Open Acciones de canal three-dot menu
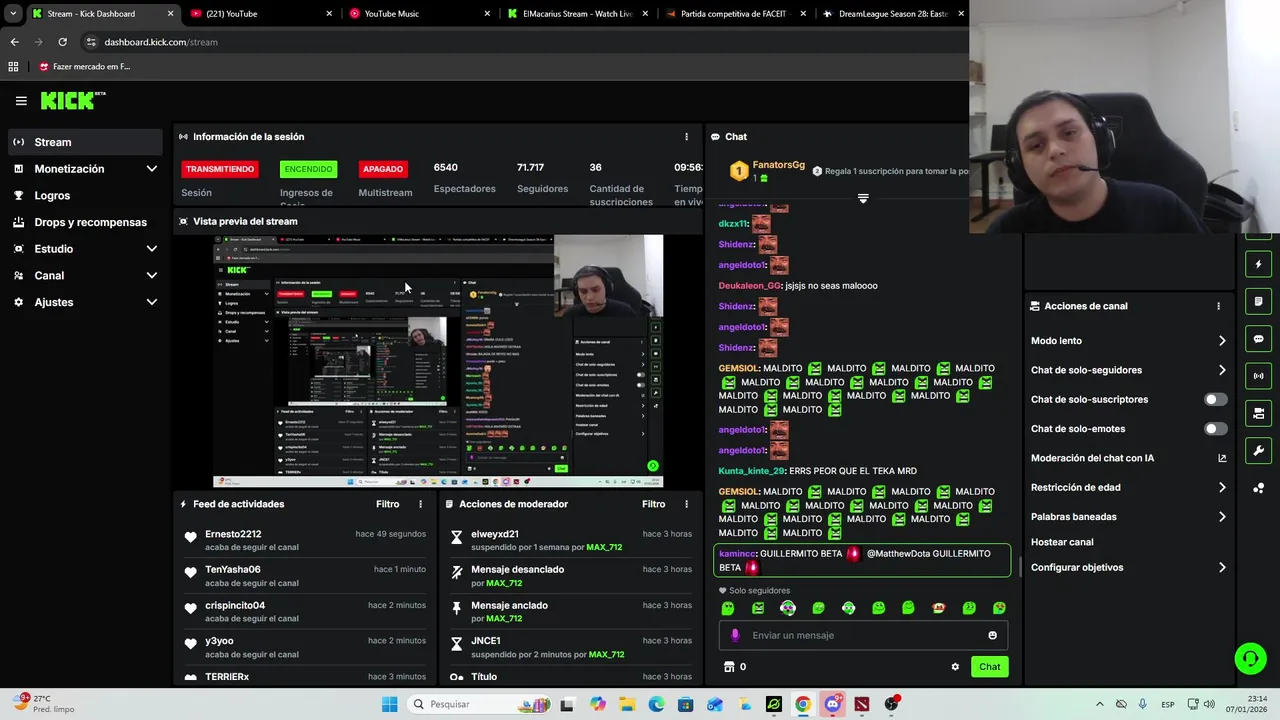The height and width of the screenshot is (720, 1280). [x=1218, y=306]
